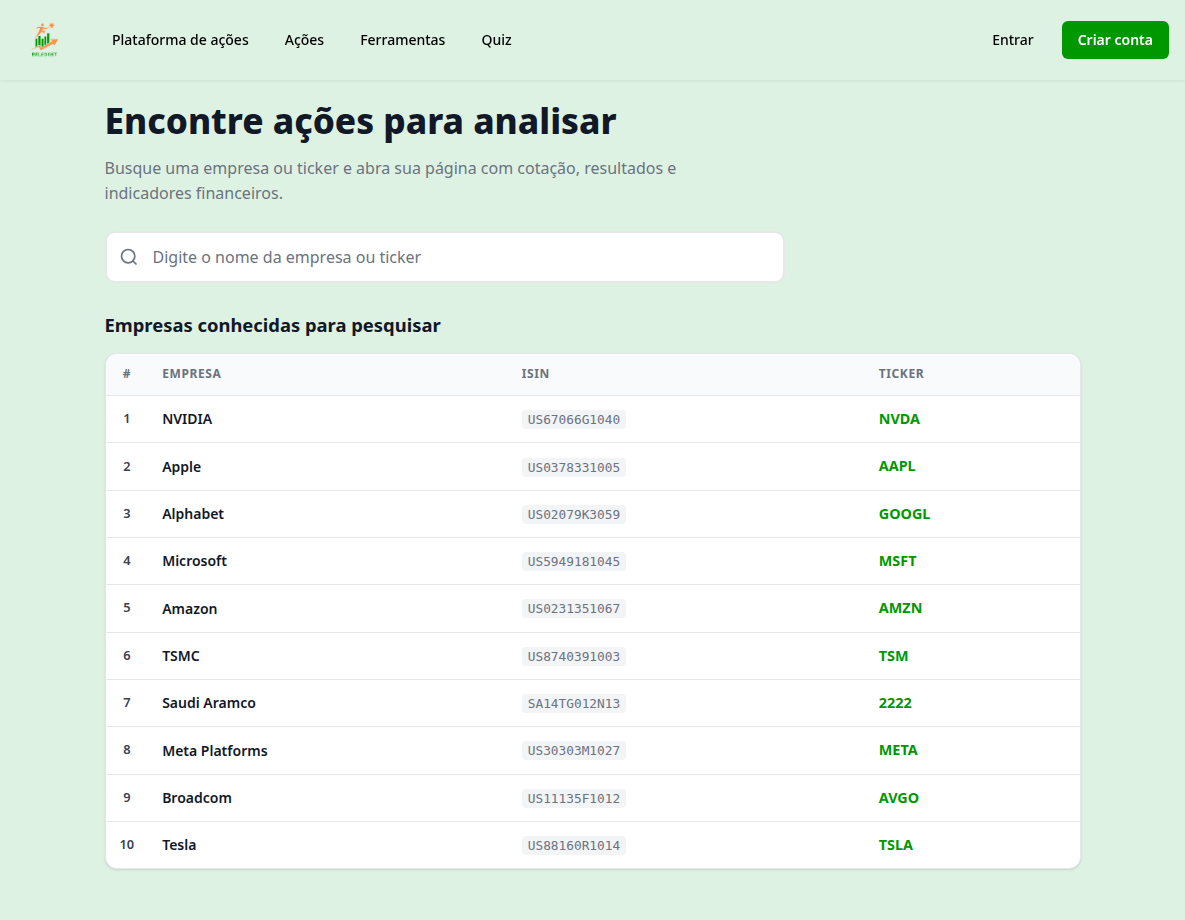Click the # column header
The width and height of the screenshot is (1185, 920).
coord(126,373)
